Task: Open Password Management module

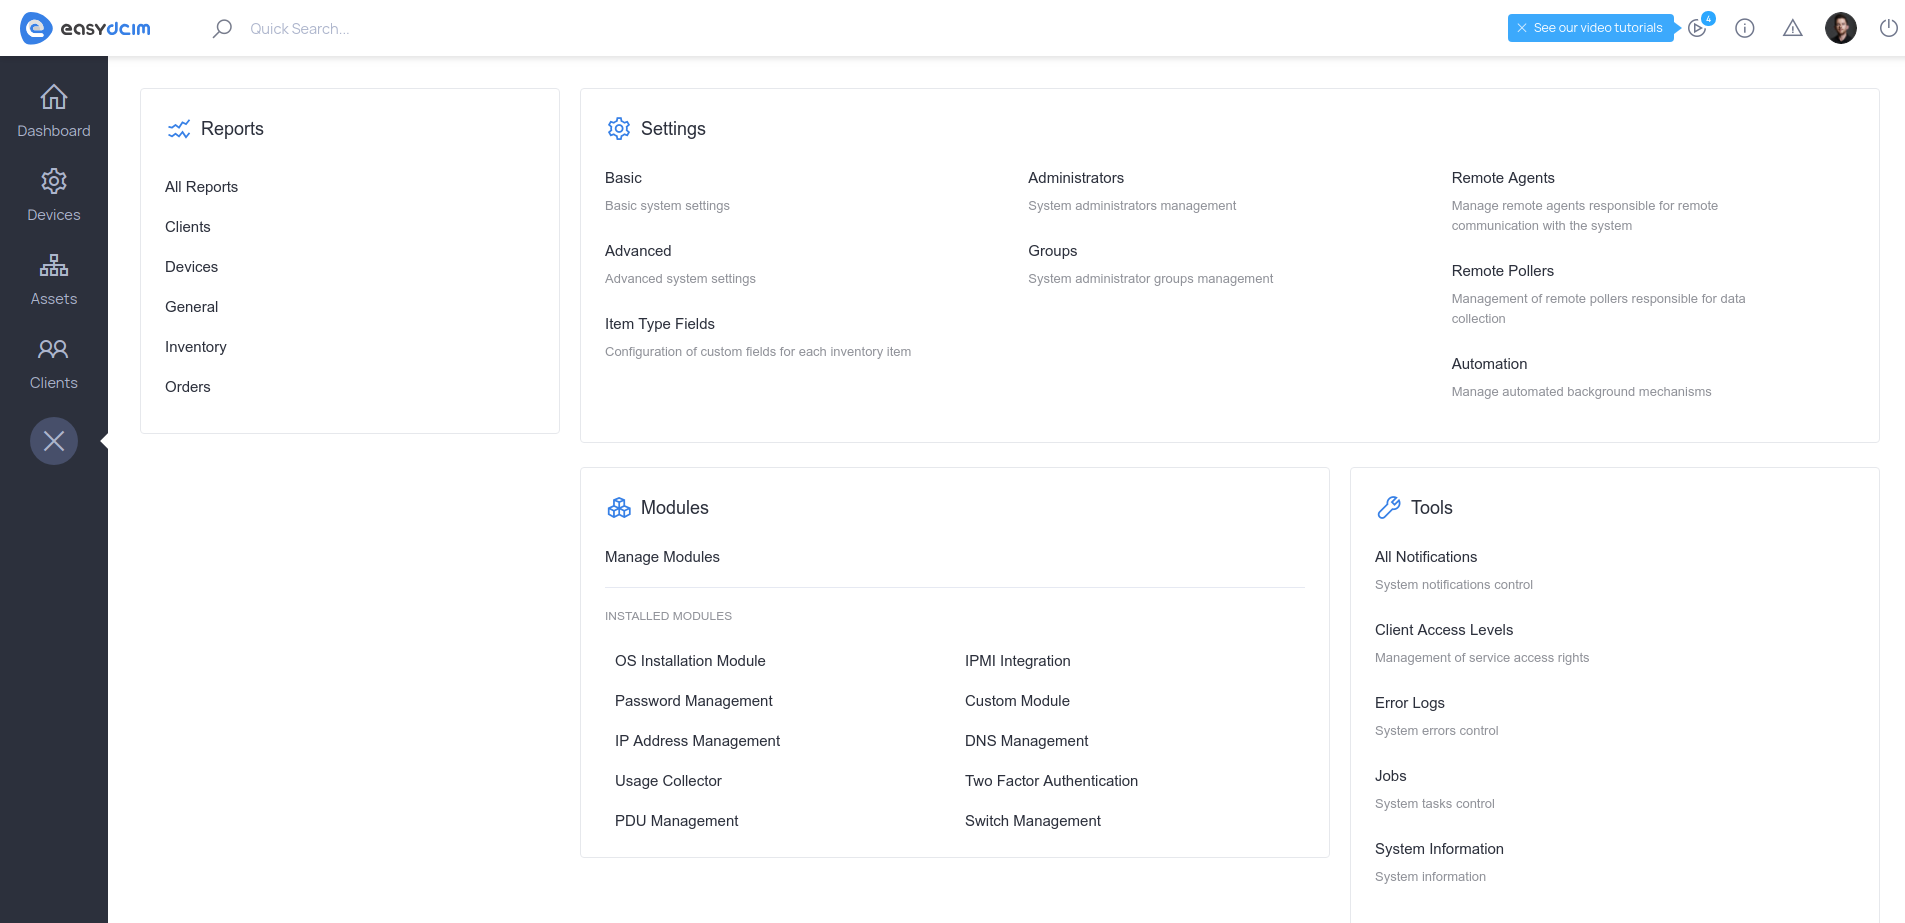Action: click(694, 701)
